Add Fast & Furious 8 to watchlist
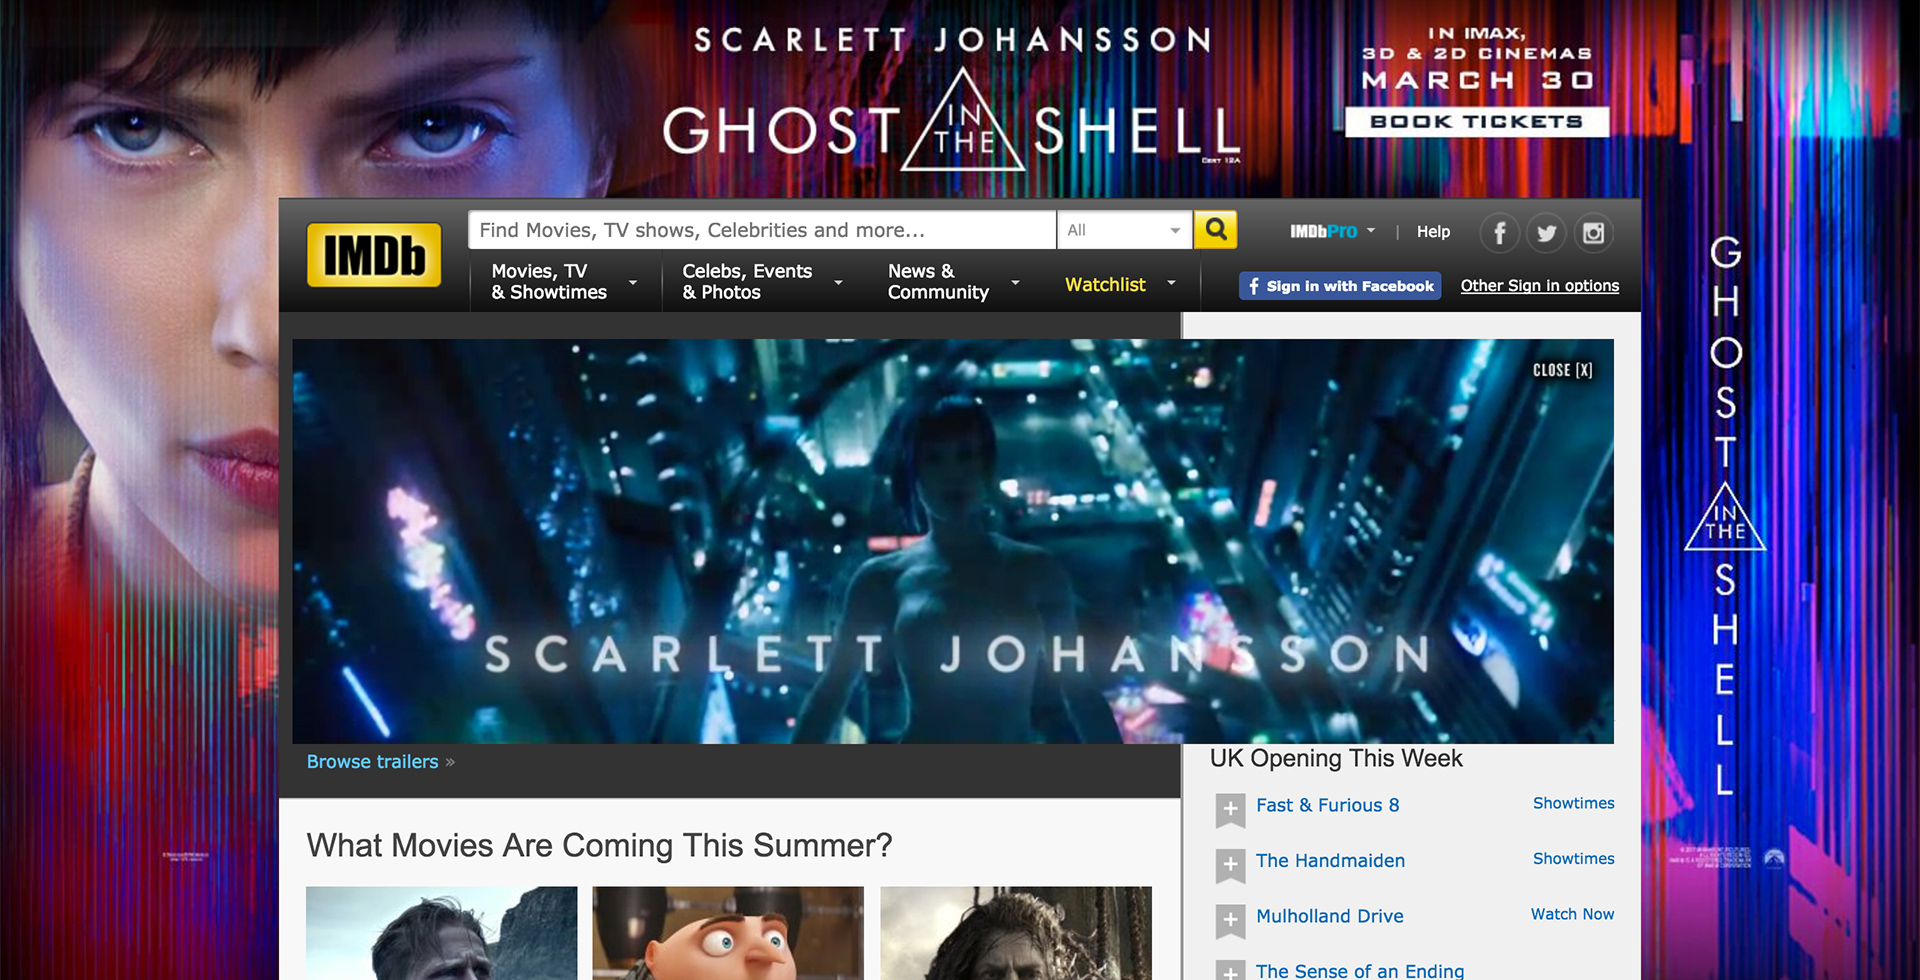Screen dimensions: 1920x980 (1230, 809)
